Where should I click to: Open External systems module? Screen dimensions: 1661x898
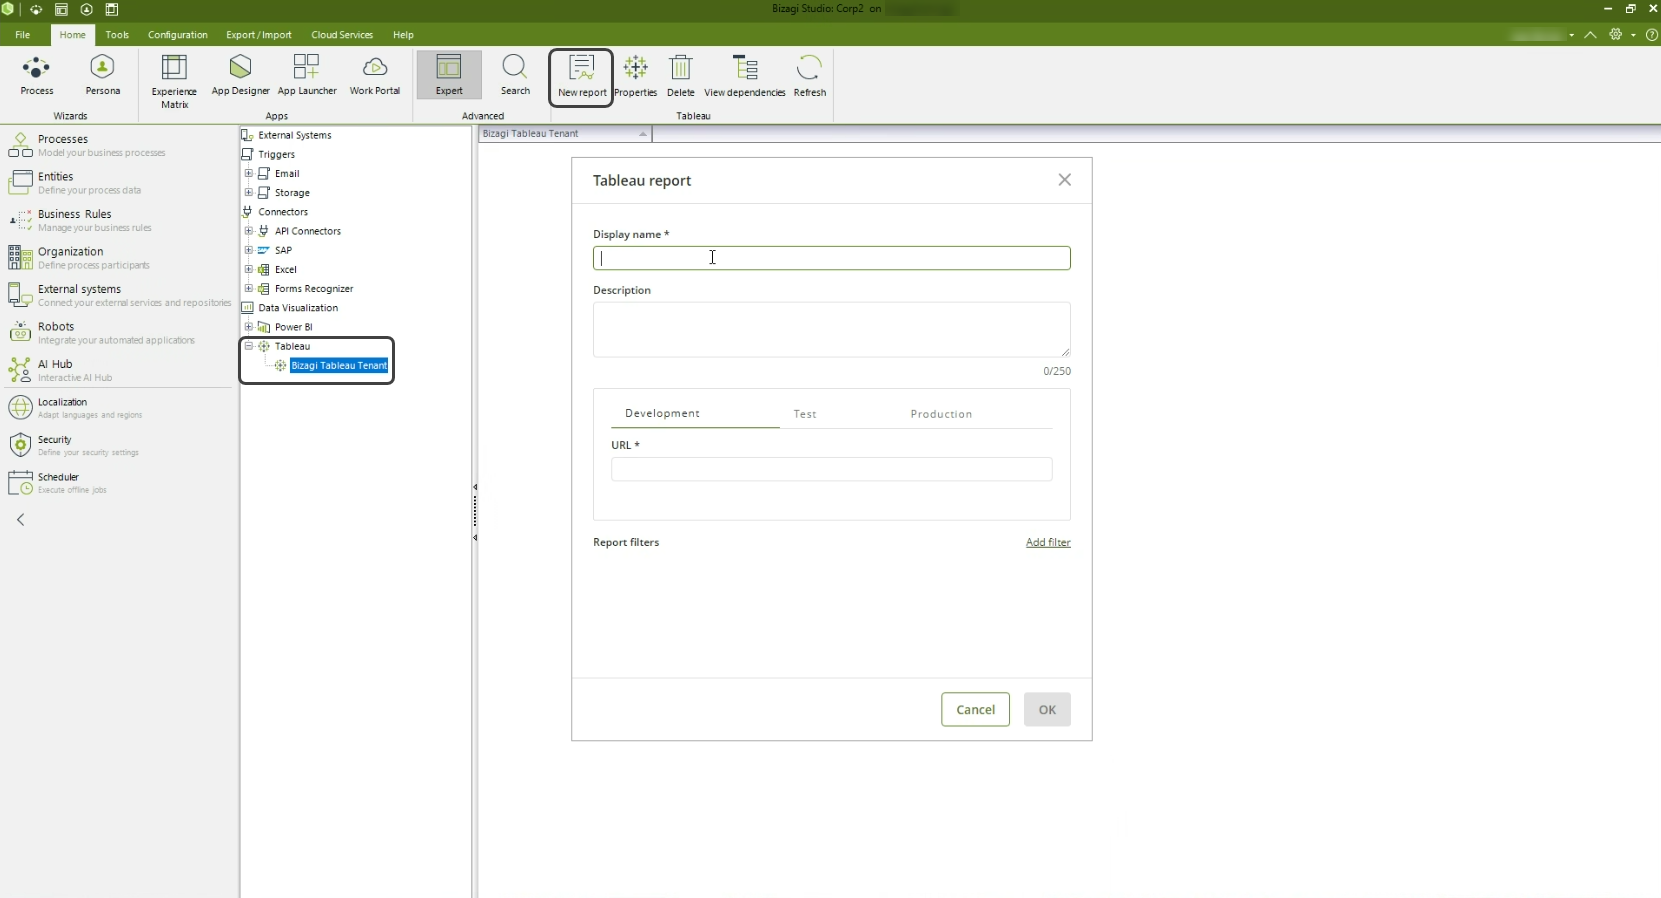[x=118, y=295]
